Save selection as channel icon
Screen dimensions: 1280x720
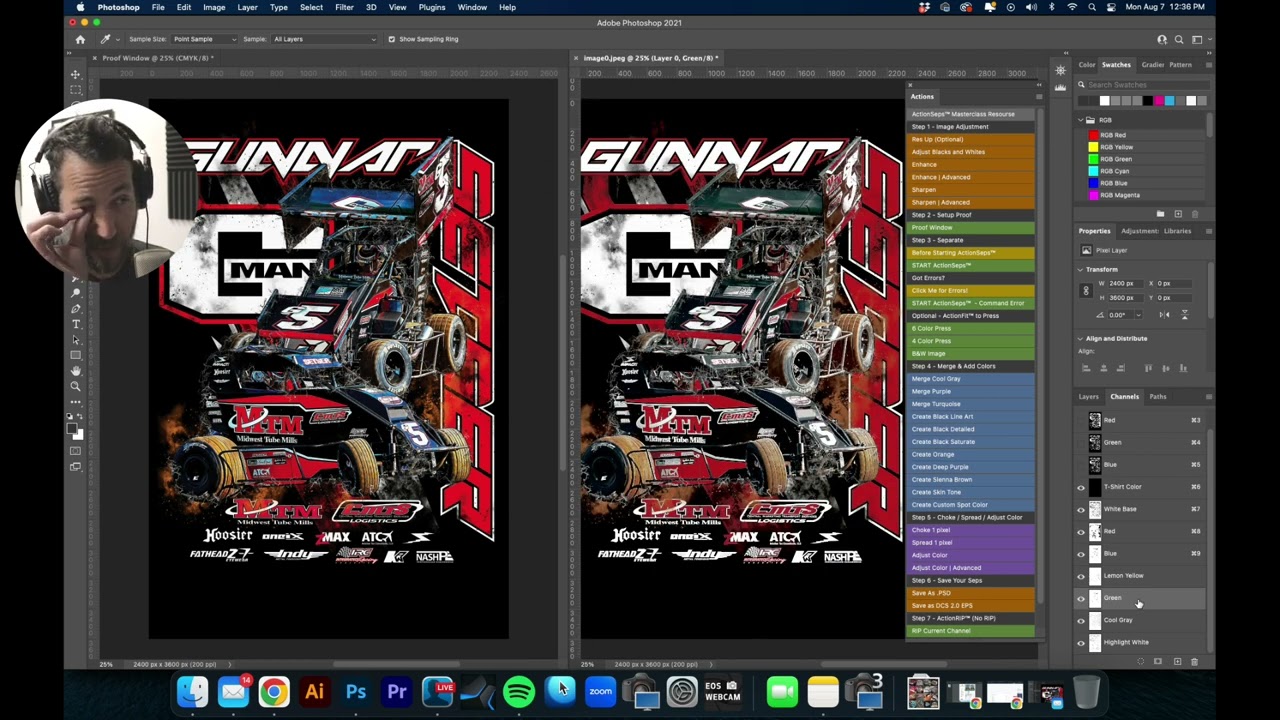click(1158, 661)
